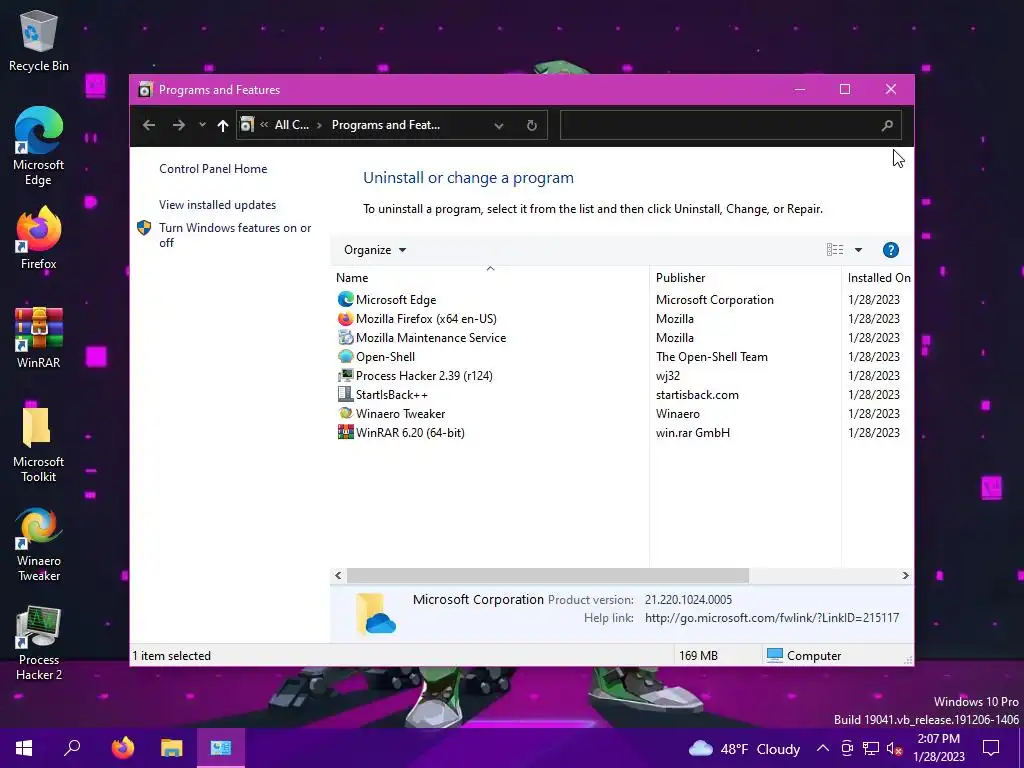This screenshot has width=1024, height=768.
Task: Open the 48°F Cloudy weather widget
Action: pyautogui.click(x=744, y=748)
